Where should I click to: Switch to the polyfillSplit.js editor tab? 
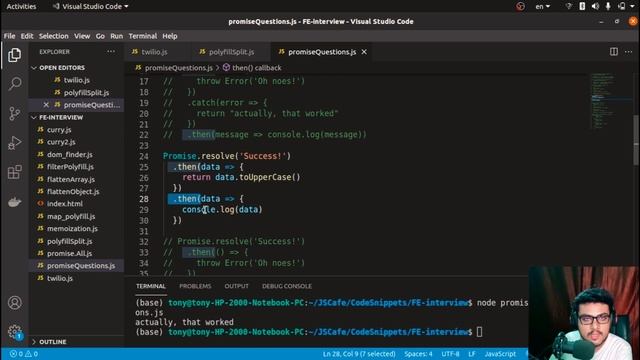(x=231, y=52)
